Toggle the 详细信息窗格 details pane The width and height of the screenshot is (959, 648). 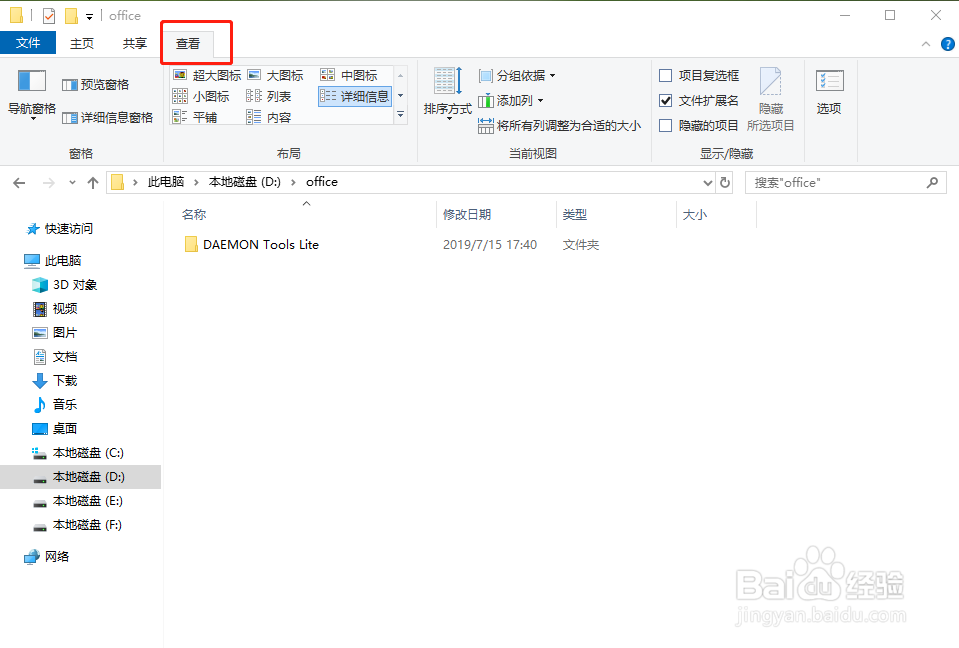coord(108,117)
